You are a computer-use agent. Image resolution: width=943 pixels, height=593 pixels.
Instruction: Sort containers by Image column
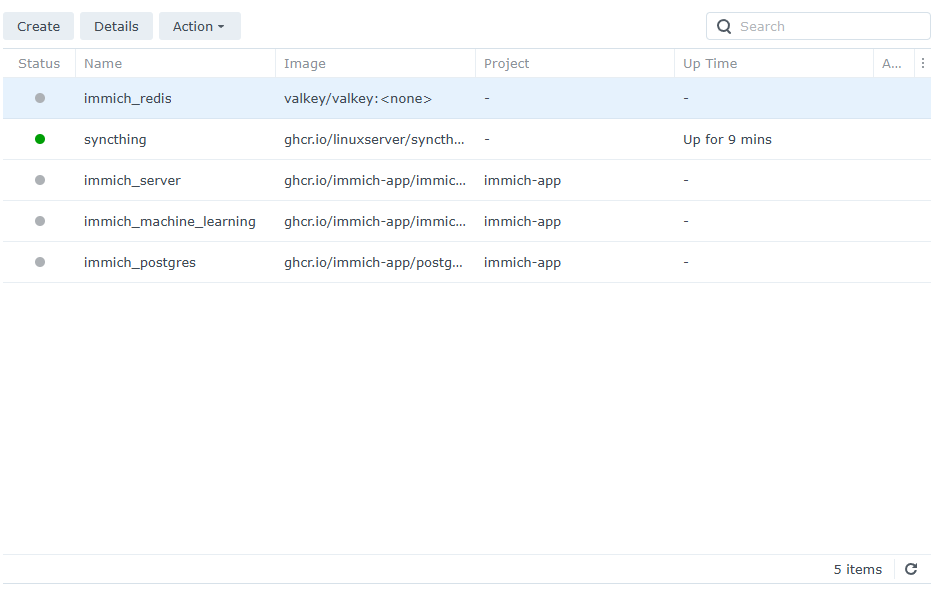(x=305, y=63)
